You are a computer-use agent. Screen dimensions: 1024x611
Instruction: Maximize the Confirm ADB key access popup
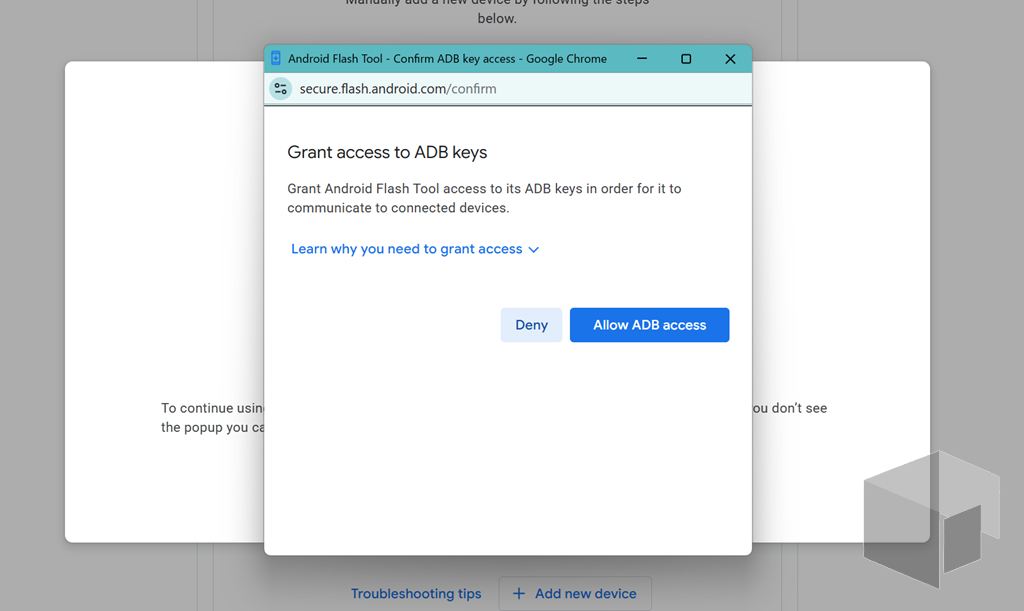pos(686,59)
